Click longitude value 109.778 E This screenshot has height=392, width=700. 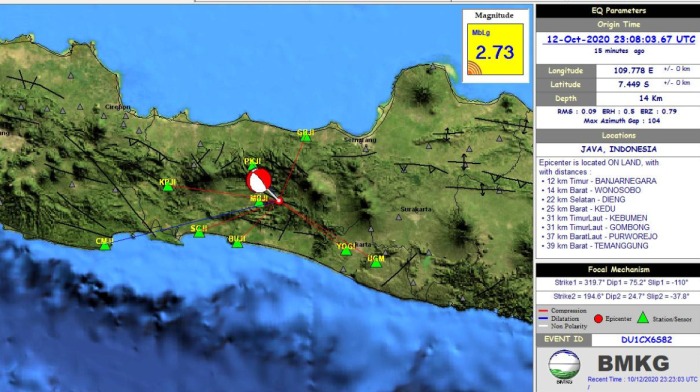[633, 71]
